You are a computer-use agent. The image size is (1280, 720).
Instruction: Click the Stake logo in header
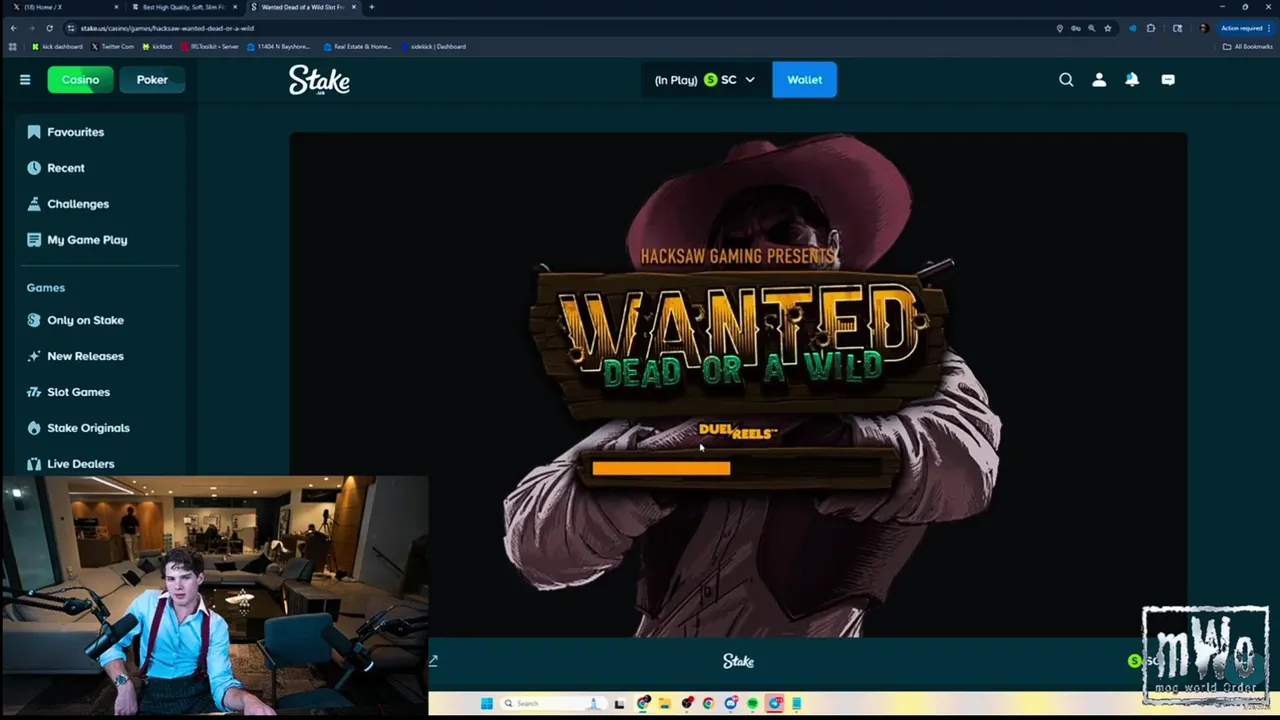319,80
